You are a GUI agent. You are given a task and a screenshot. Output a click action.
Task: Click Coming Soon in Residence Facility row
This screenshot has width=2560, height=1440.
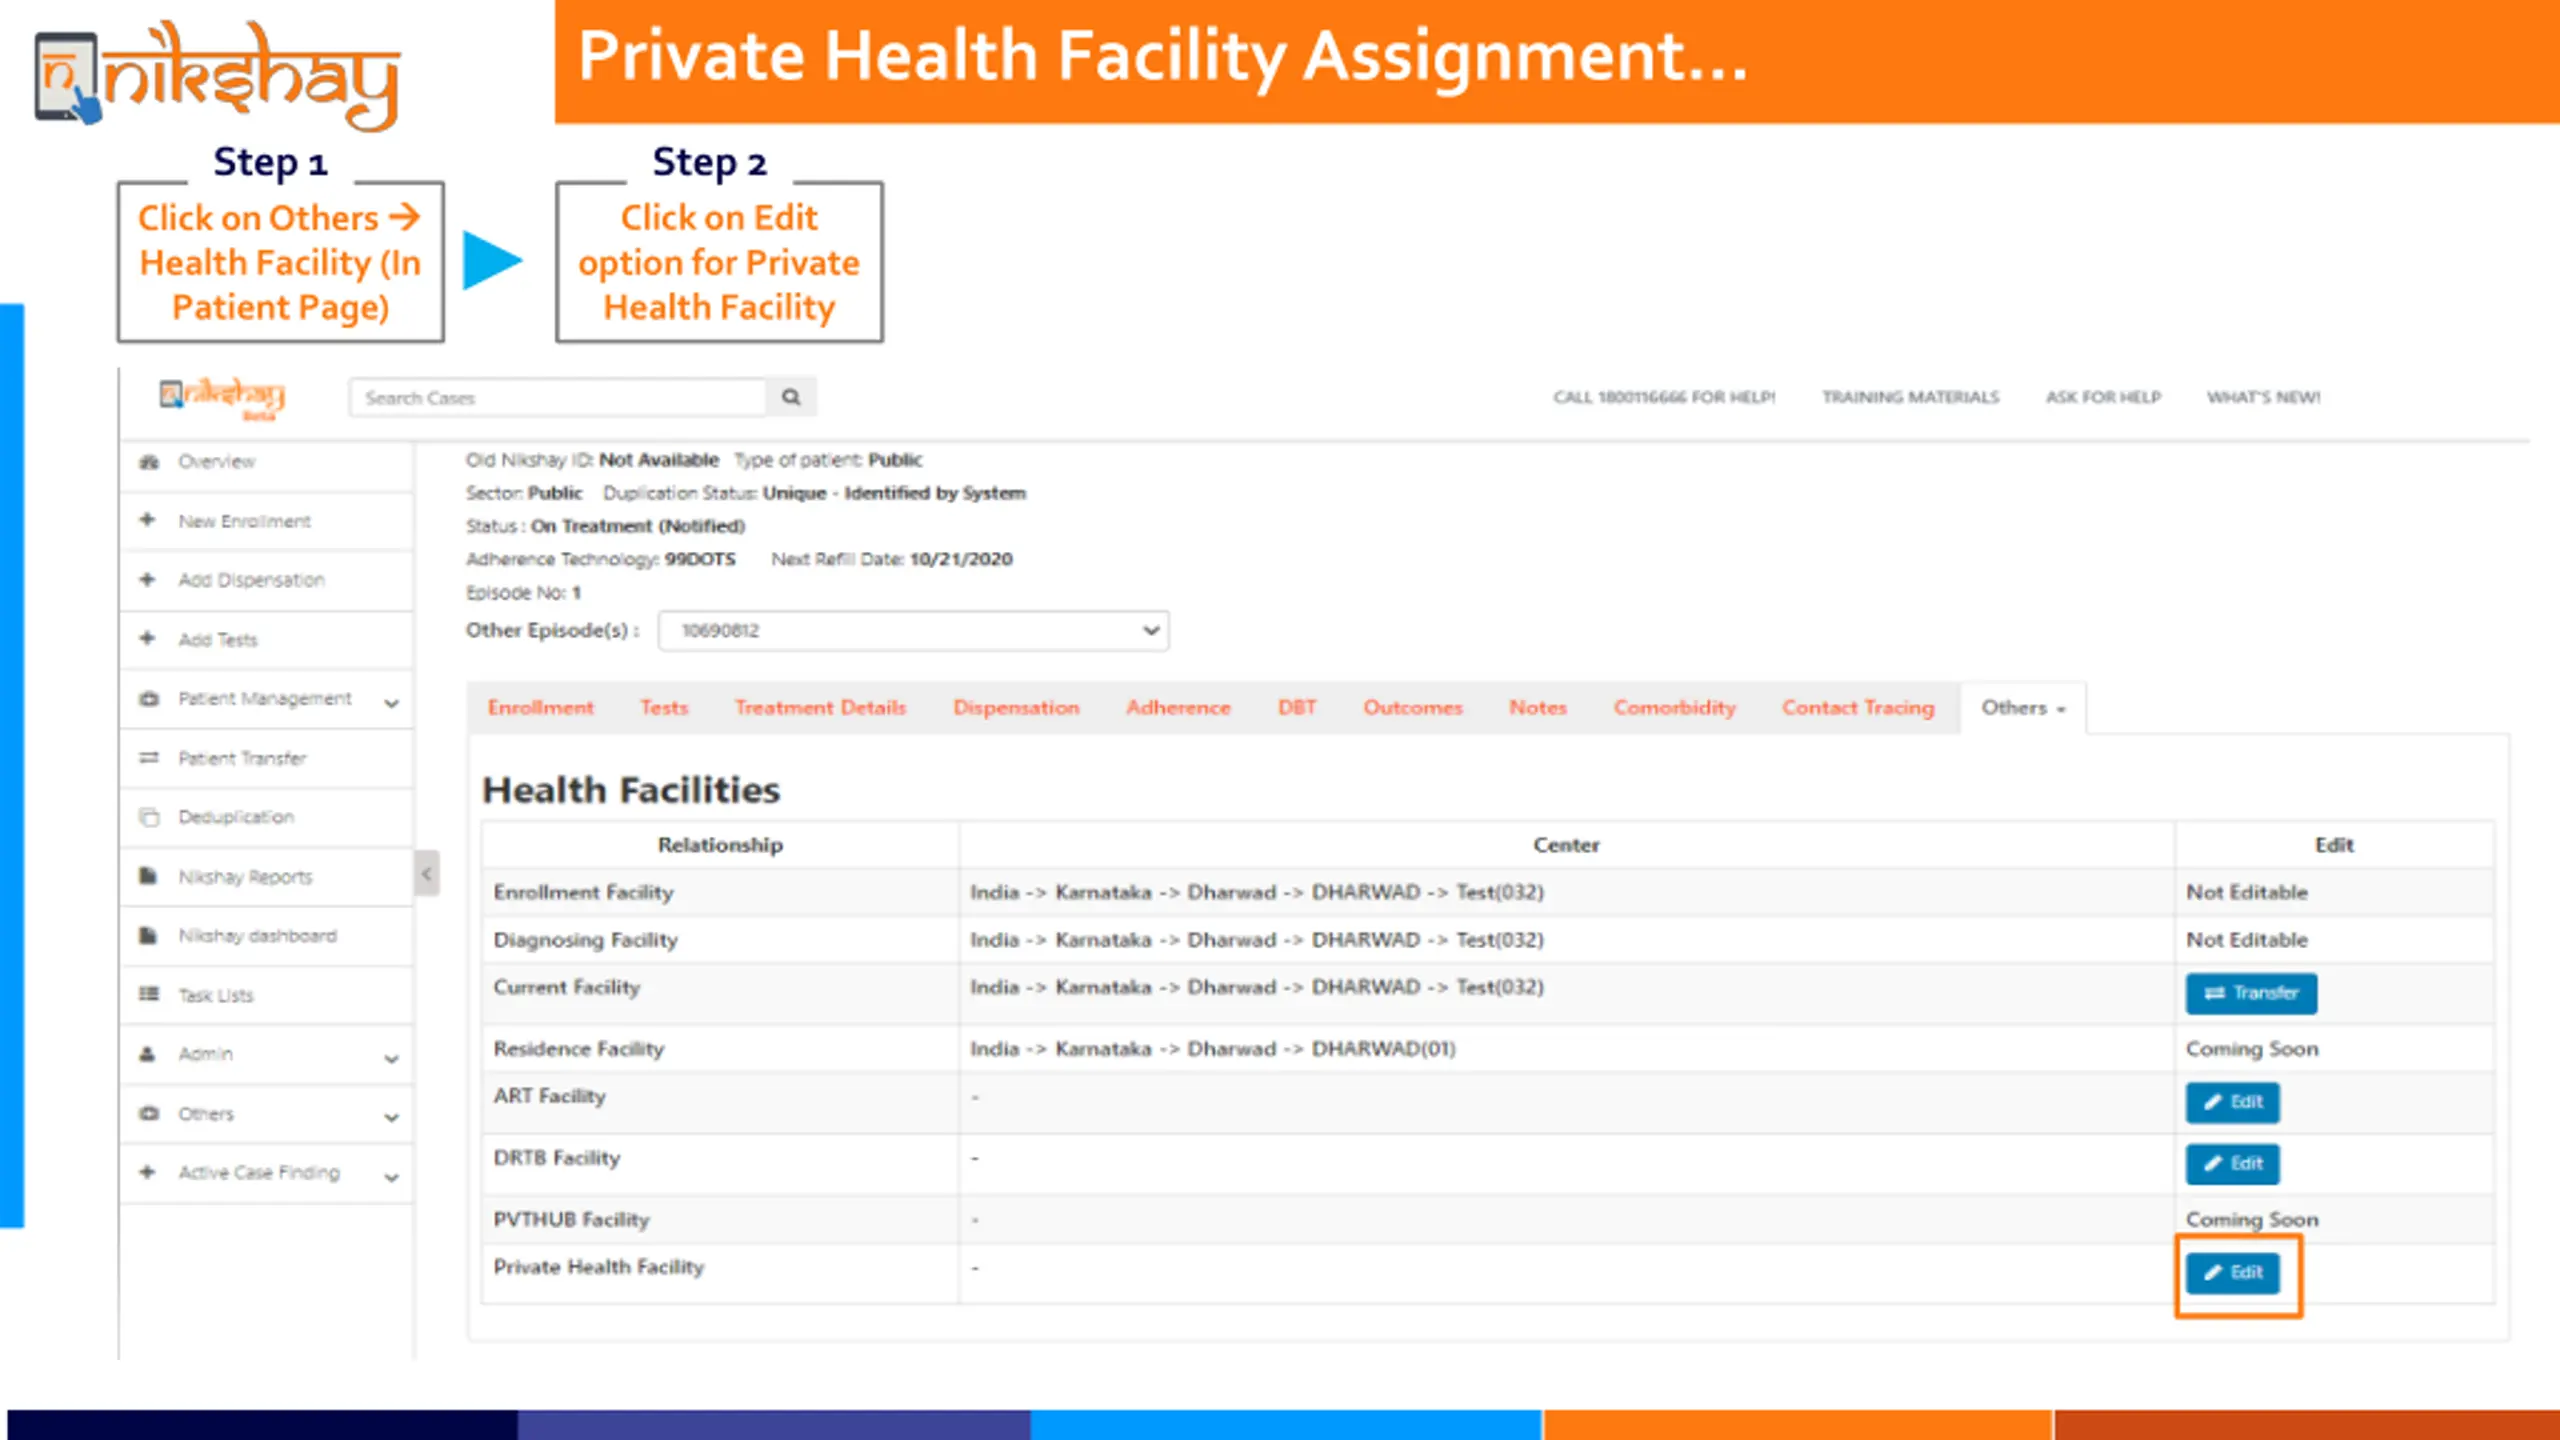point(2251,1049)
